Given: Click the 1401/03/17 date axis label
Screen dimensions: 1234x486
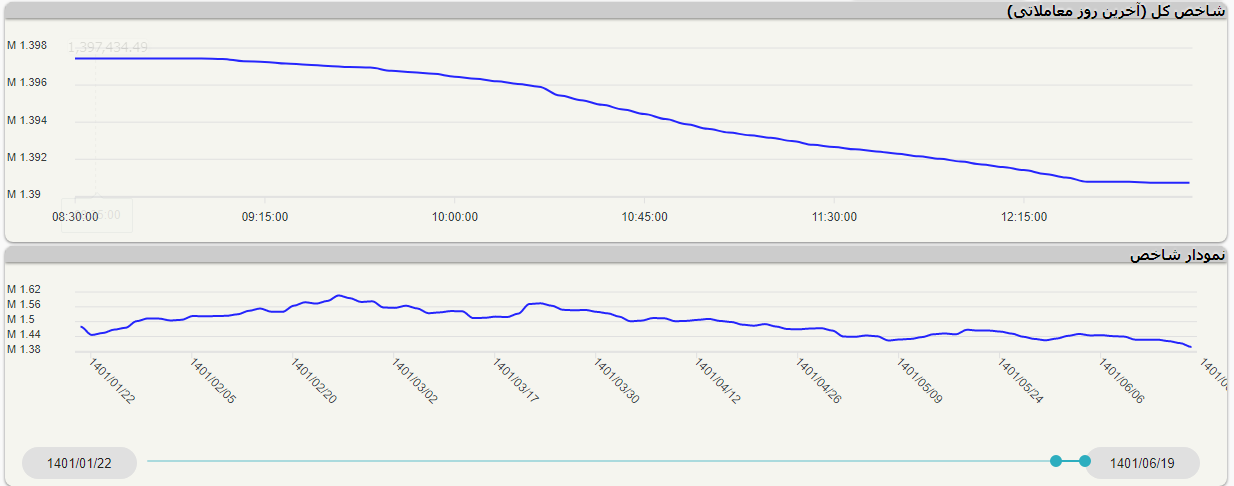Looking at the screenshot, I should point(516,381).
